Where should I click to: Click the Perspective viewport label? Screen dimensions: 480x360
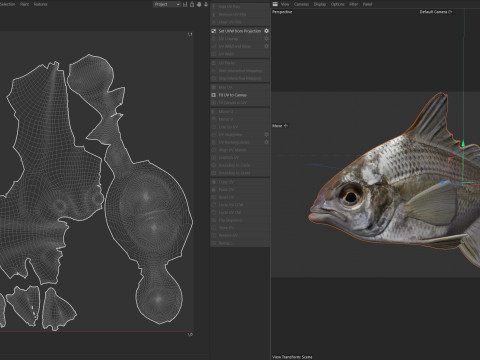coord(282,12)
